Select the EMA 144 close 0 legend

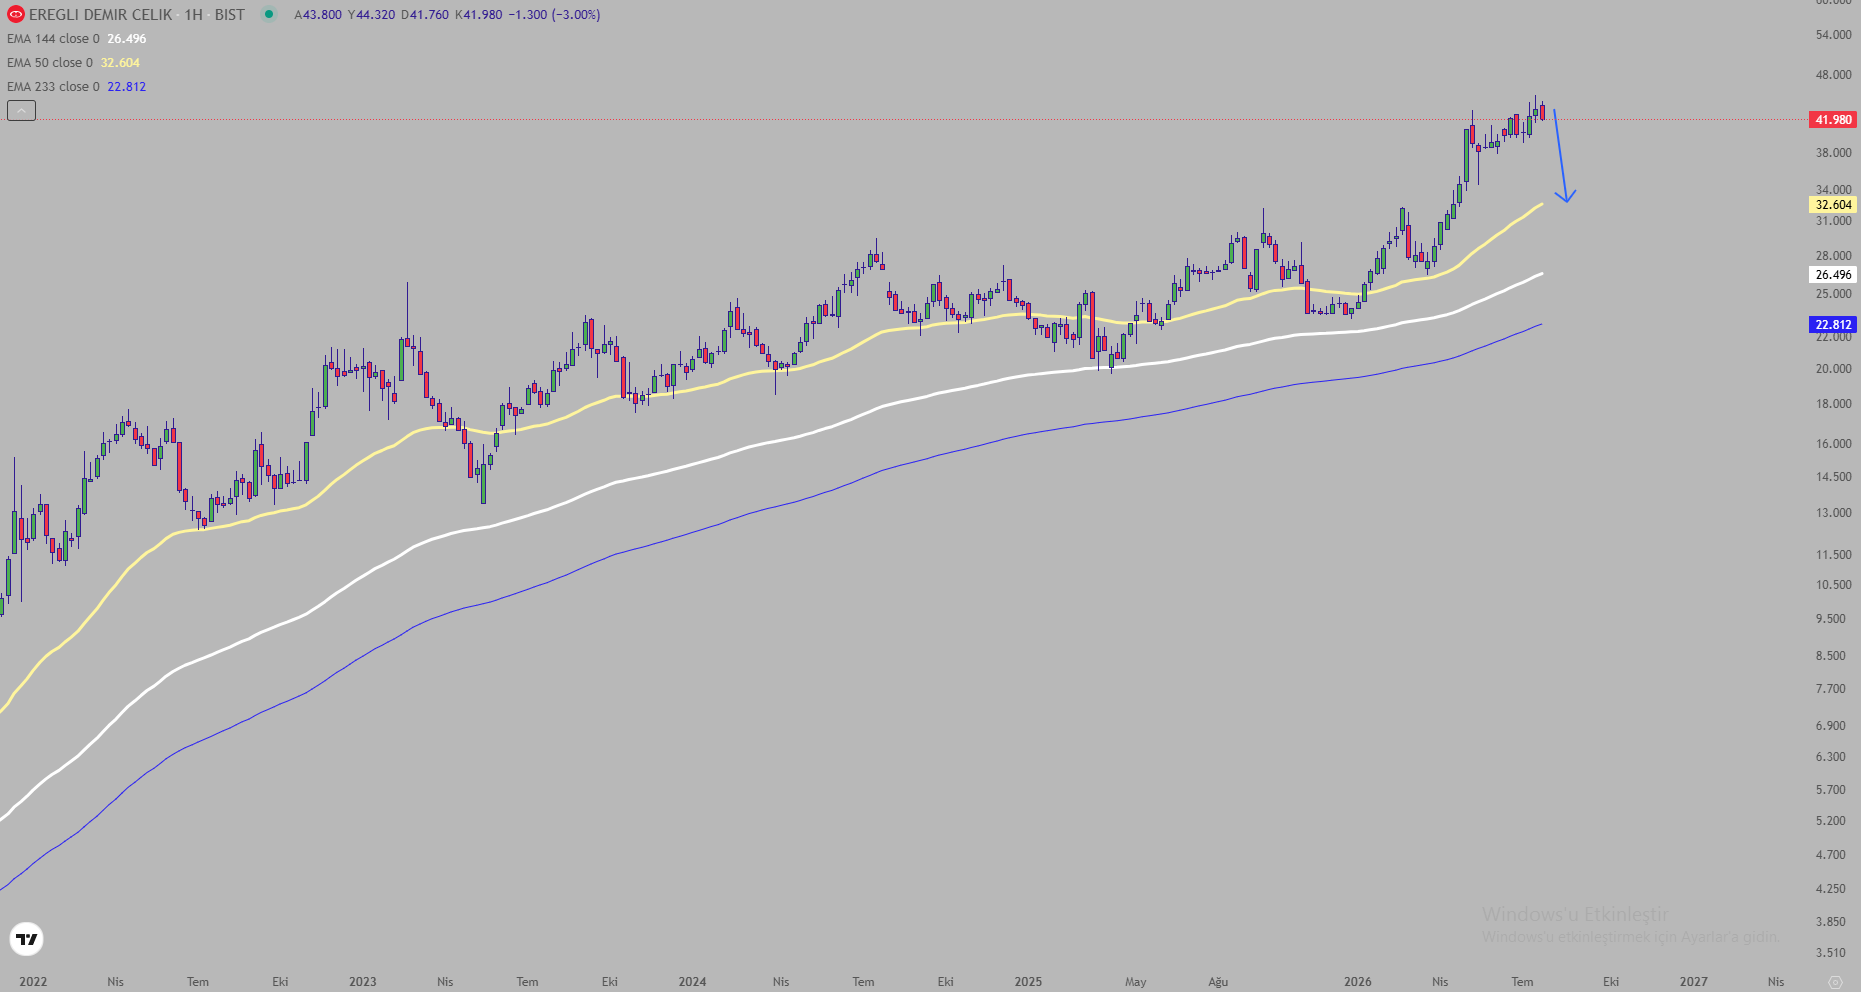point(53,39)
